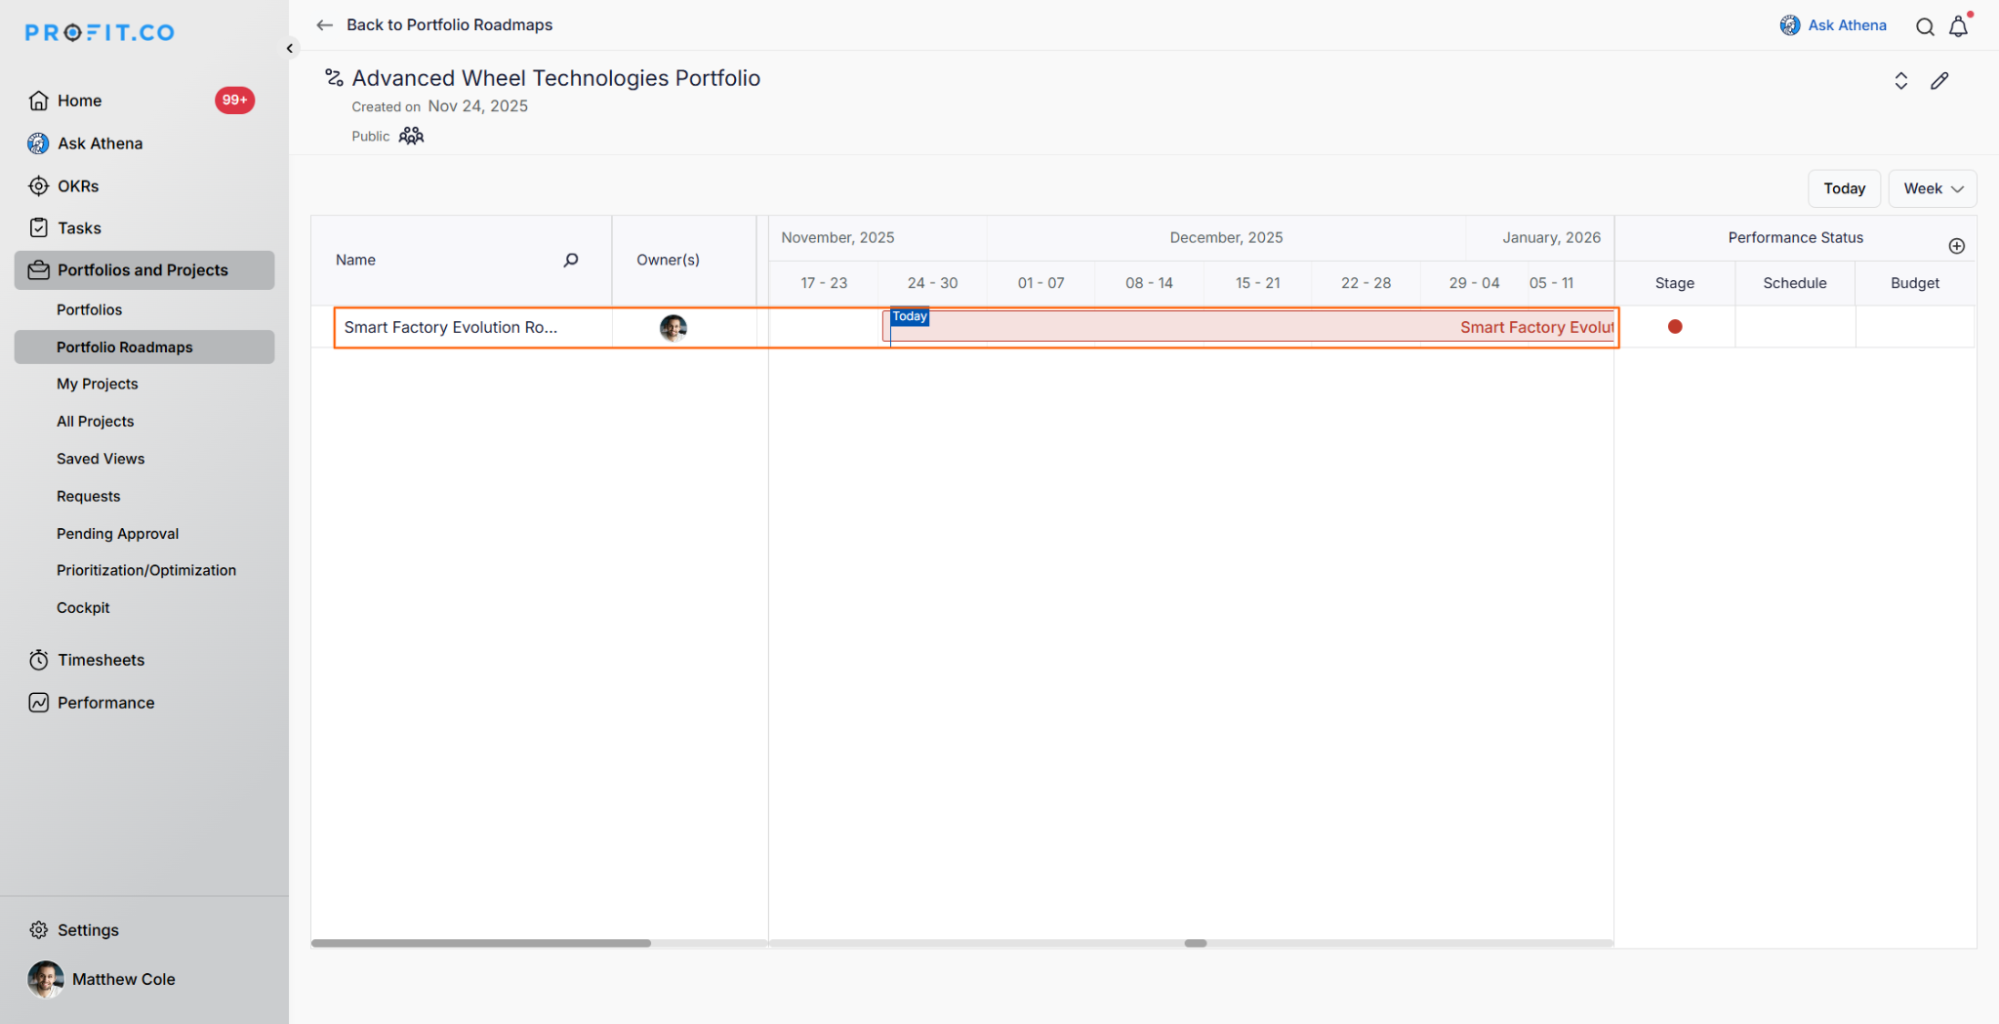Image resolution: width=1999 pixels, height=1024 pixels.
Task: Select the 15 - 21 week column
Action: pos(1258,283)
